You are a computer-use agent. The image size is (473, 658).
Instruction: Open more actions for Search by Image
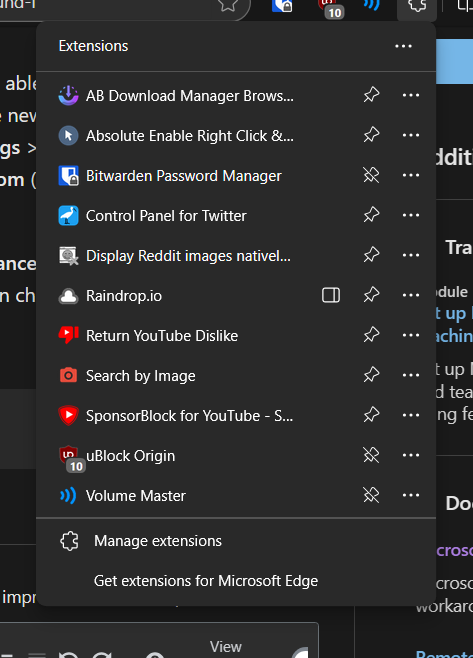[410, 375]
